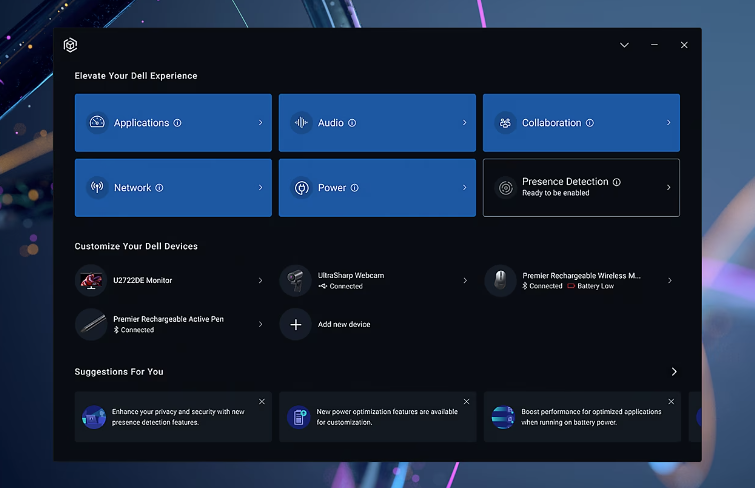This screenshot has width=755, height=488.
Task: Show info for Audio
Action: (352, 123)
